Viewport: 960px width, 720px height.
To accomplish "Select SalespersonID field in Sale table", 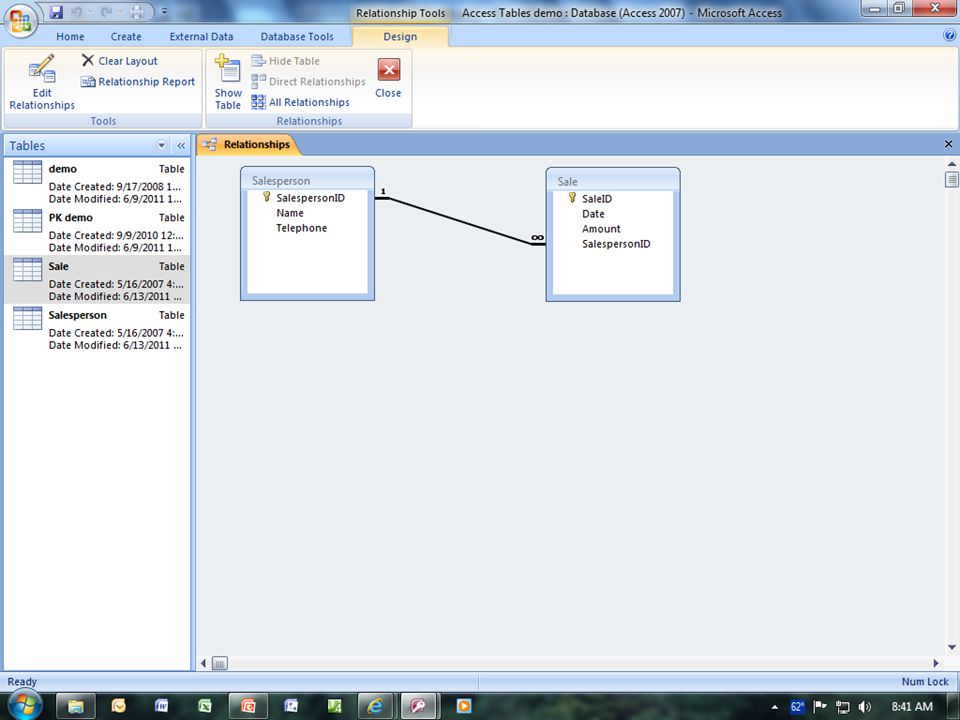I will (x=616, y=244).
